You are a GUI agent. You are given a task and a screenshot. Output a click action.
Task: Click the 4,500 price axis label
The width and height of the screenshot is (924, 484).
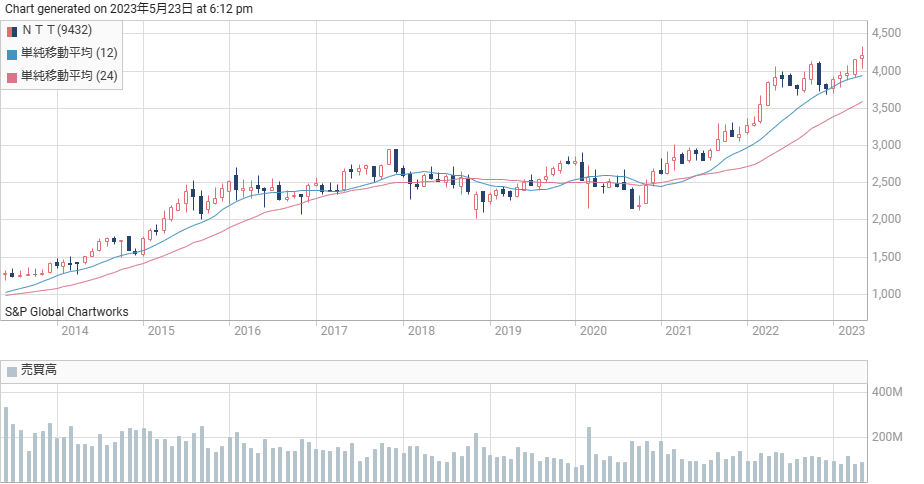tap(886, 33)
